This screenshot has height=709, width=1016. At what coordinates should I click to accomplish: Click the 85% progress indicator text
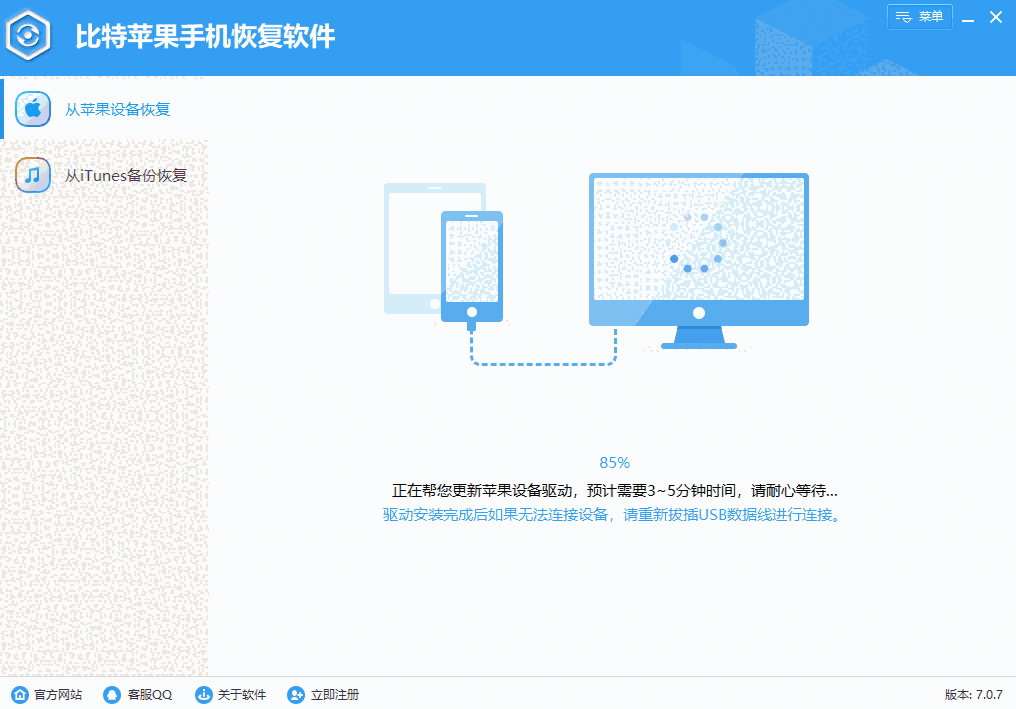pos(615,462)
